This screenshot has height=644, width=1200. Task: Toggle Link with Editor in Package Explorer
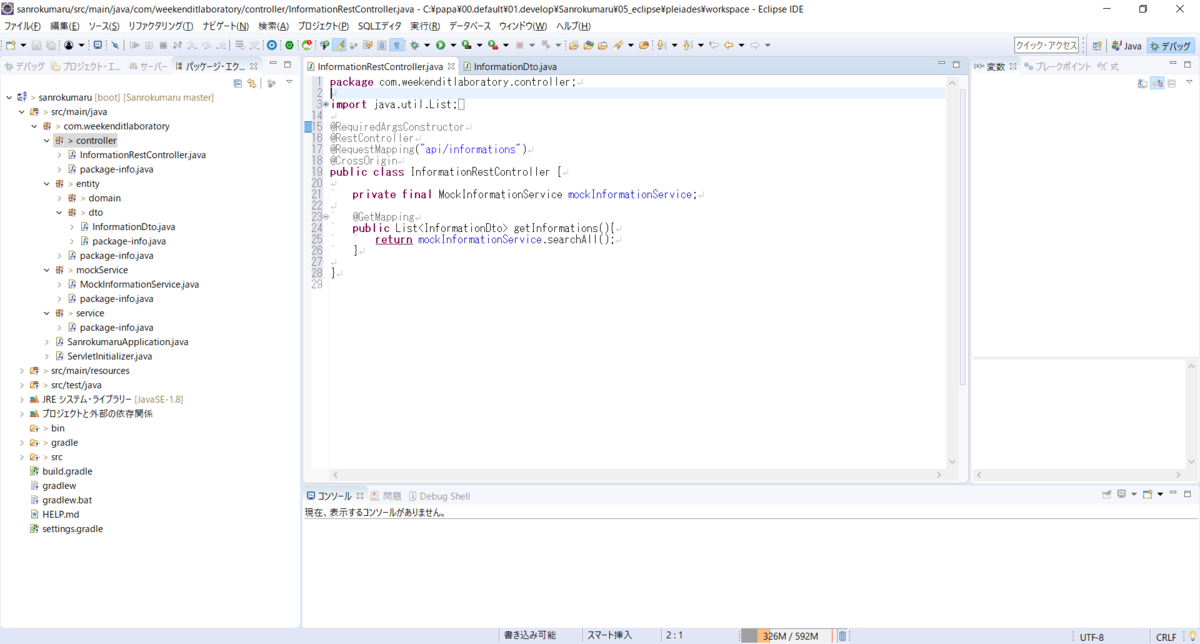(252, 83)
